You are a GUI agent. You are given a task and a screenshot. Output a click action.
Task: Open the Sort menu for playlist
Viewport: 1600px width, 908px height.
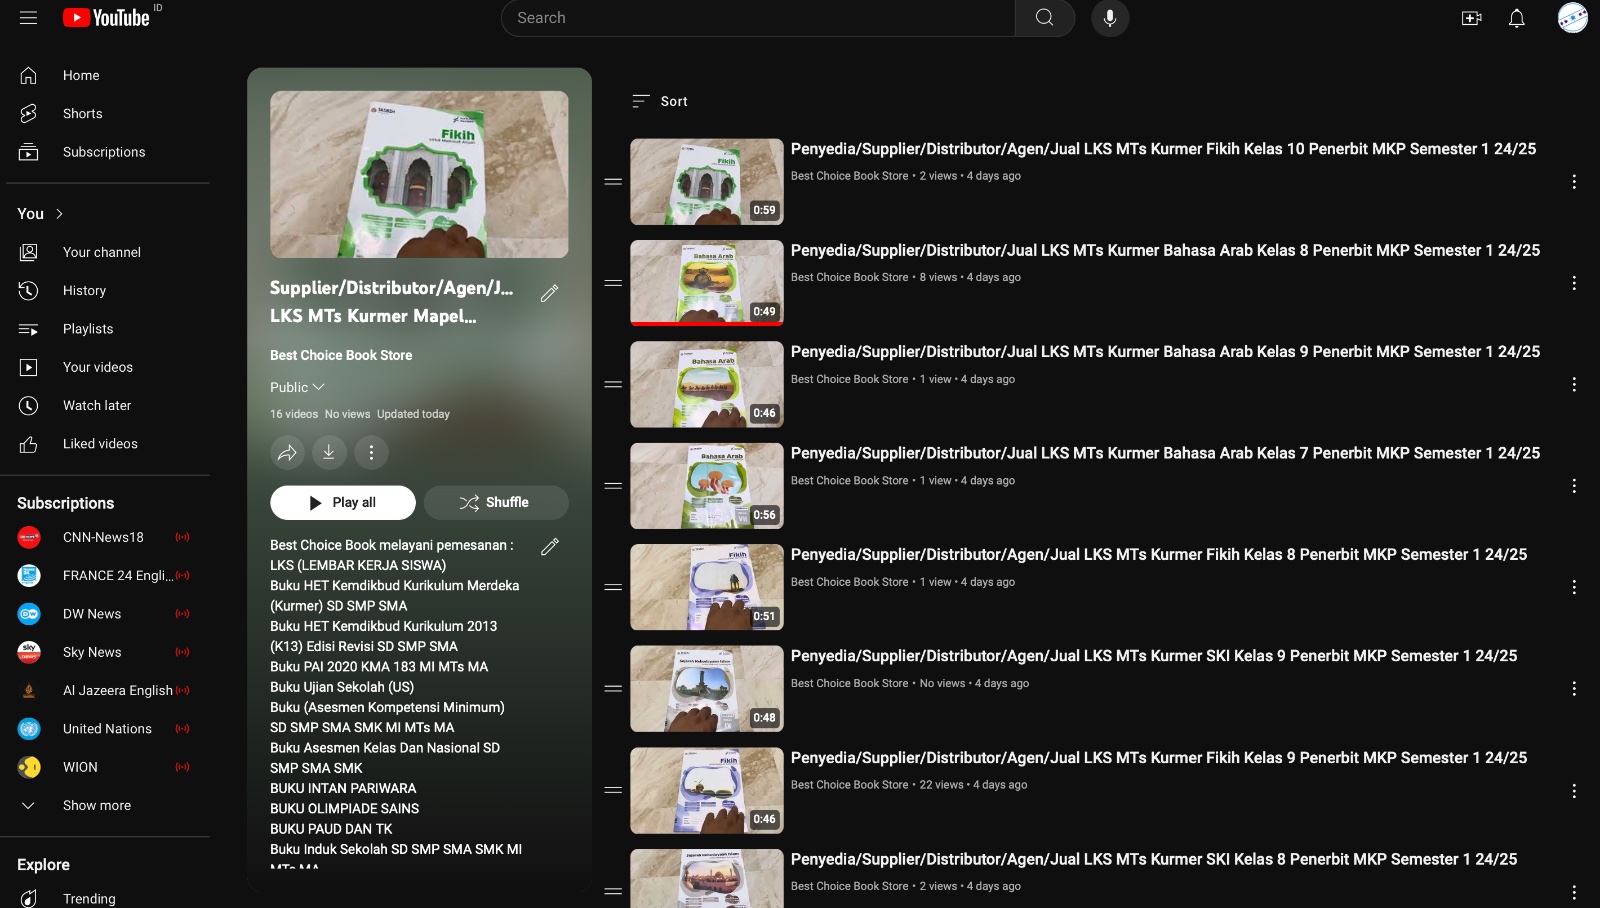660,101
